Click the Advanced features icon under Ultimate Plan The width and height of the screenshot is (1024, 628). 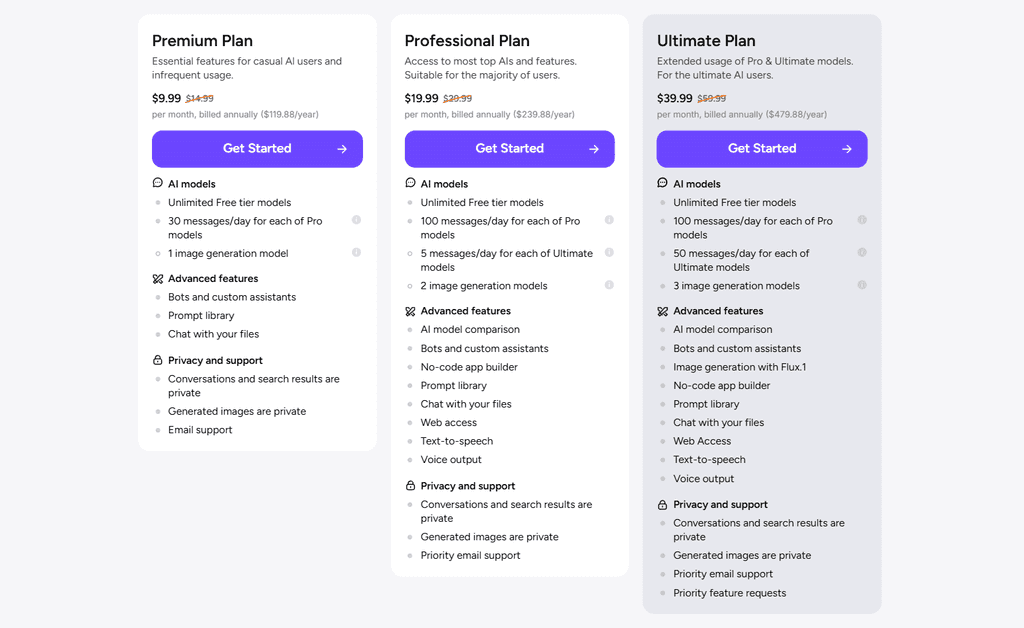pyautogui.click(x=662, y=310)
